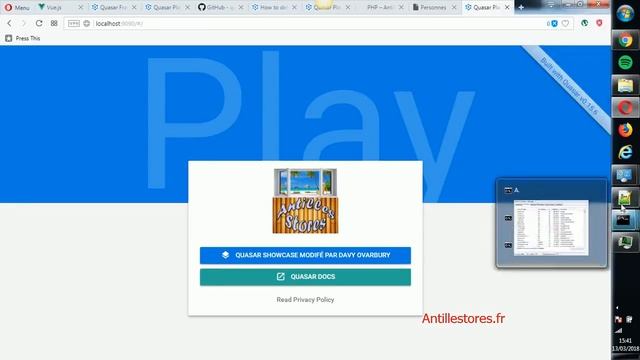The width and height of the screenshot is (640, 360).
Task: Close the Vue.js tab
Action: 80,7
